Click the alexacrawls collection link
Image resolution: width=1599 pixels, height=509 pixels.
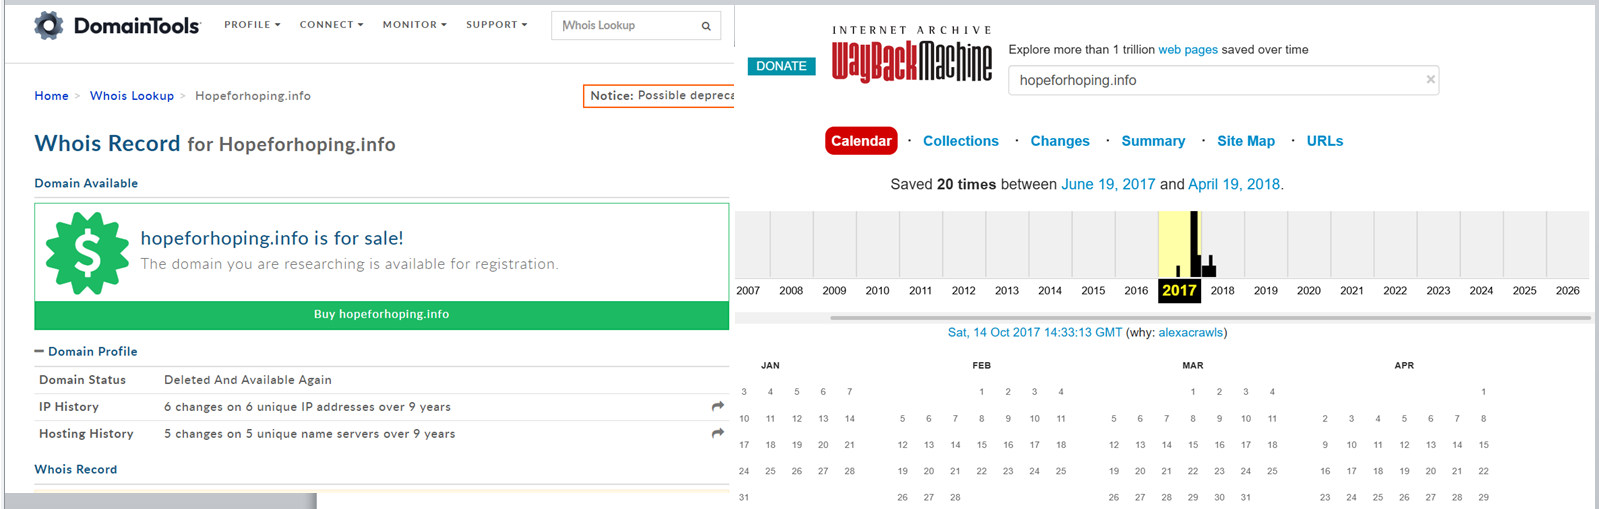coord(1190,332)
